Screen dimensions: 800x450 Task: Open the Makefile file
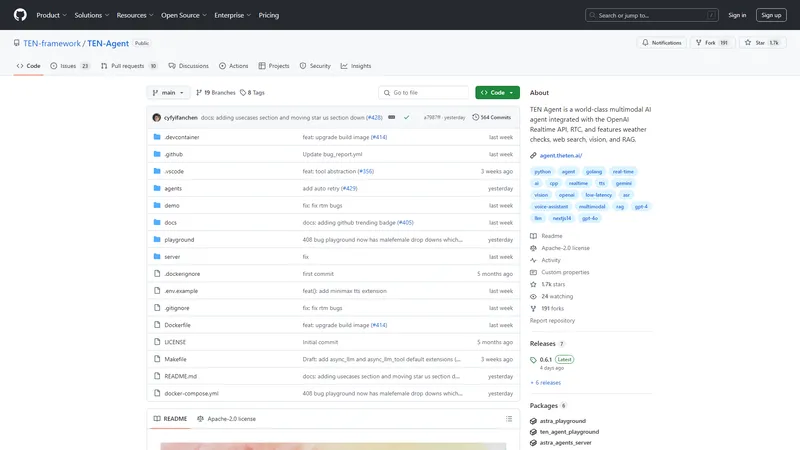click(175, 359)
